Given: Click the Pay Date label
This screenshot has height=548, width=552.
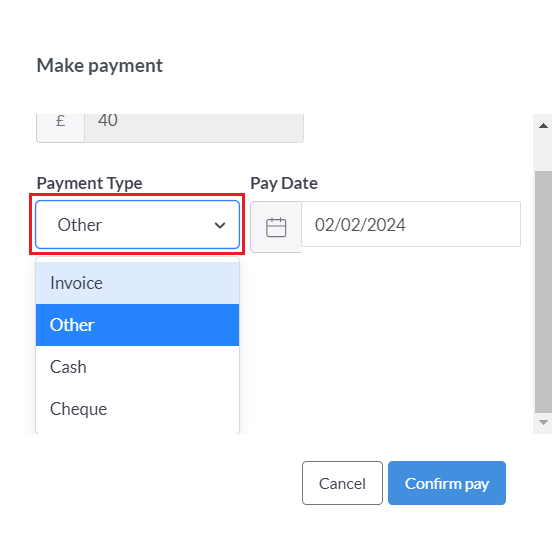Looking at the screenshot, I should (x=284, y=183).
